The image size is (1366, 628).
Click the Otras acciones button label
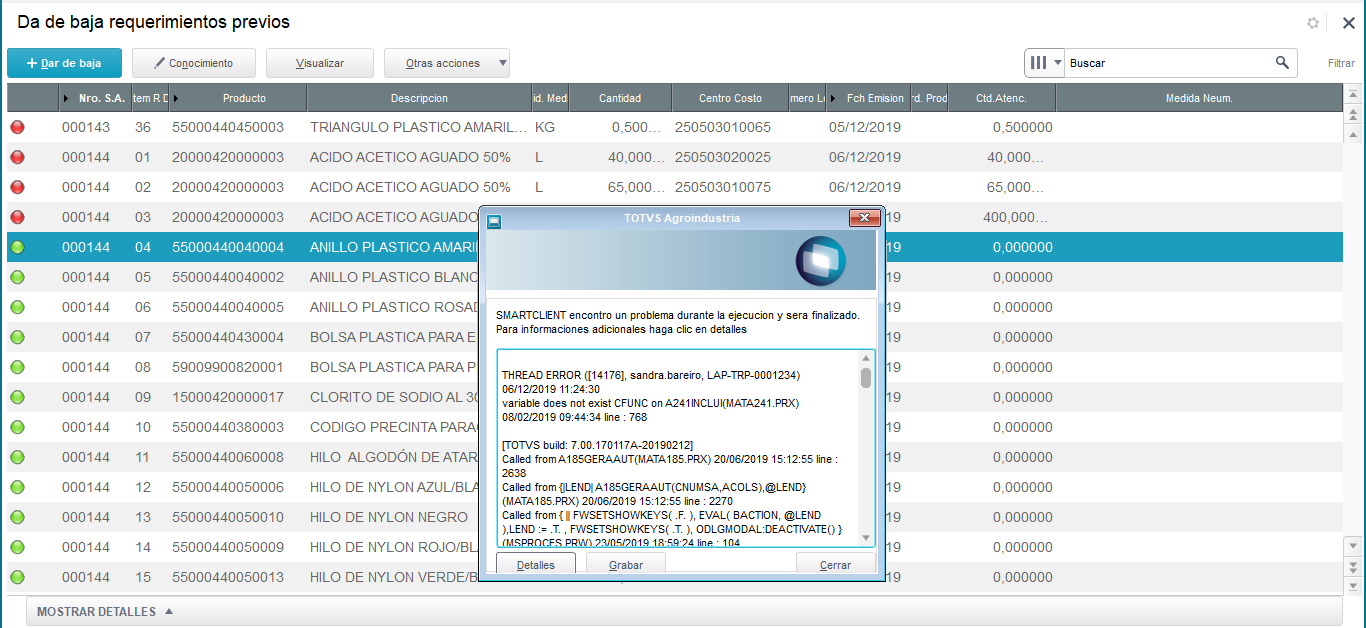point(442,63)
